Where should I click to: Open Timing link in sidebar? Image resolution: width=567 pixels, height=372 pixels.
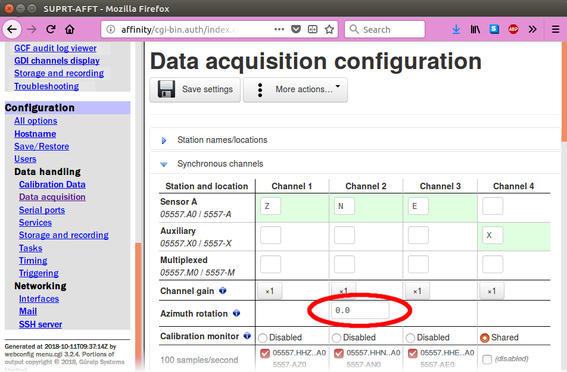click(x=33, y=261)
